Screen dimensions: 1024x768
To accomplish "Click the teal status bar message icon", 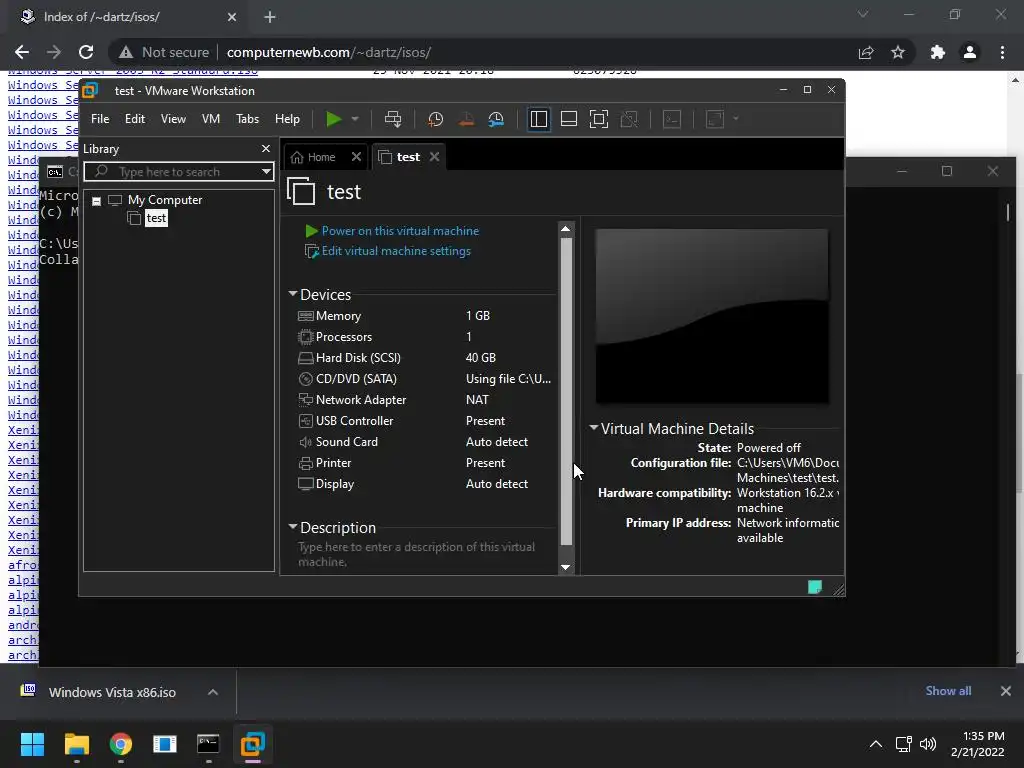I will [x=815, y=587].
